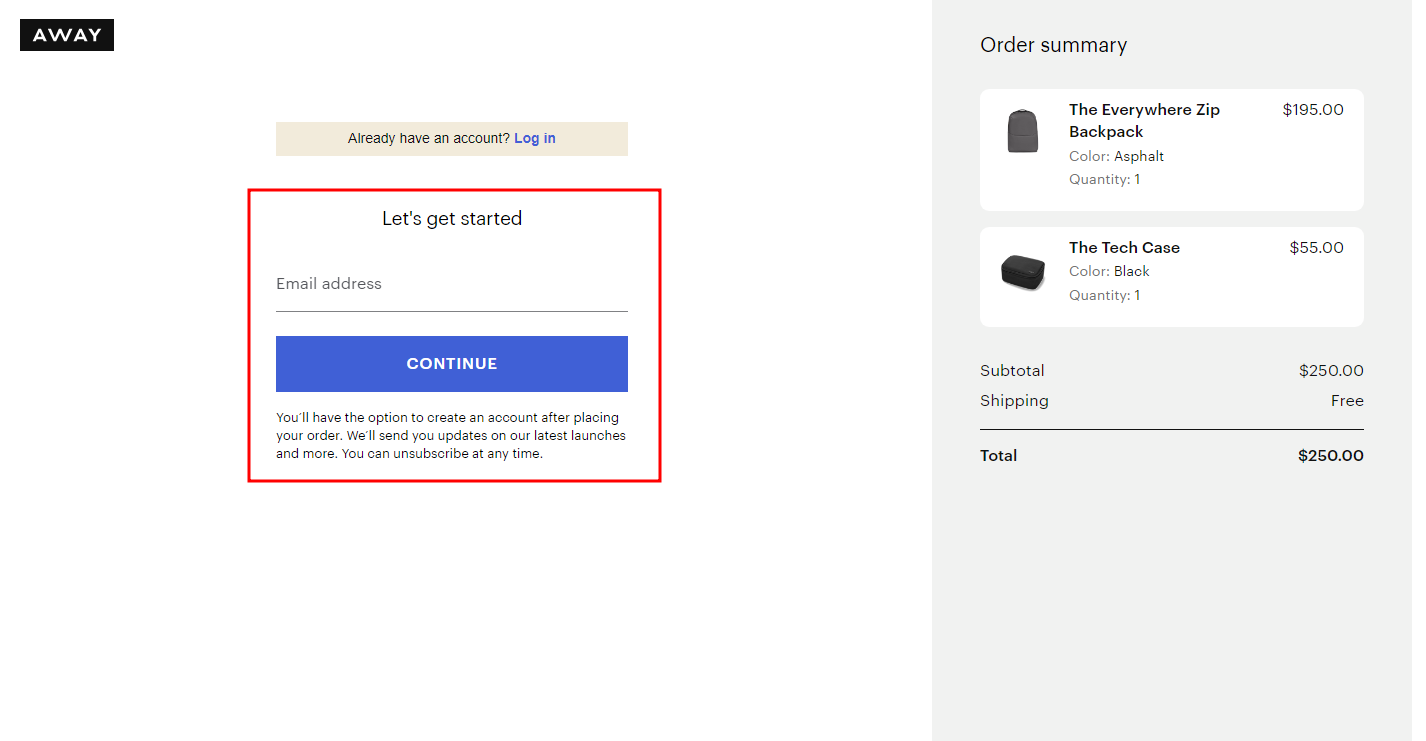Screen dimensions: 1426x741
Task: Click the Asphalt color label
Action: pyautogui.click(x=1140, y=156)
